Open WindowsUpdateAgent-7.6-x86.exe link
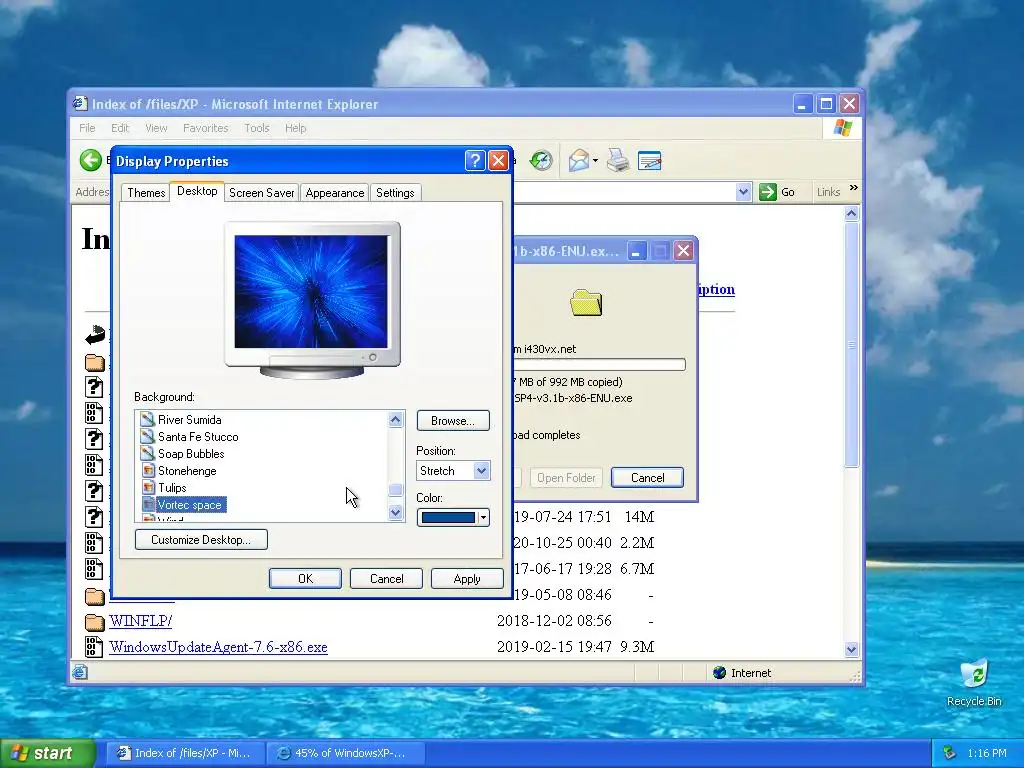Image resolution: width=1024 pixels, height=768 pixels. [x=218, y=647]
